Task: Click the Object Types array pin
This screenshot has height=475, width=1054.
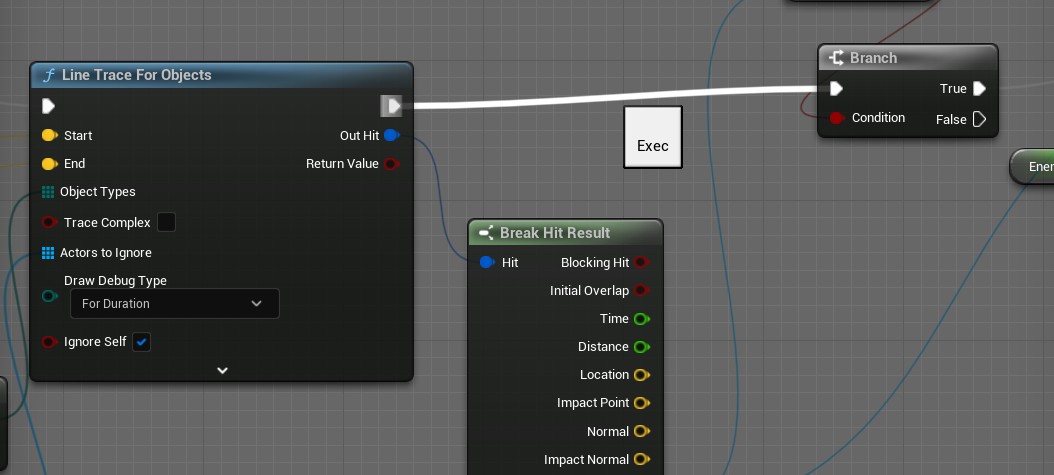Action: [48, 192]
